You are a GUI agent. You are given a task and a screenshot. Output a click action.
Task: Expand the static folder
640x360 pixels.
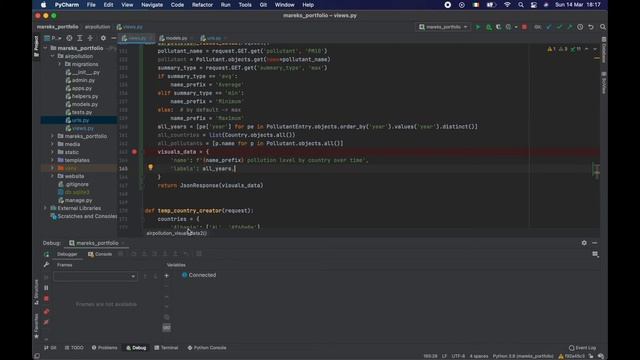click(x=53, y=152)
